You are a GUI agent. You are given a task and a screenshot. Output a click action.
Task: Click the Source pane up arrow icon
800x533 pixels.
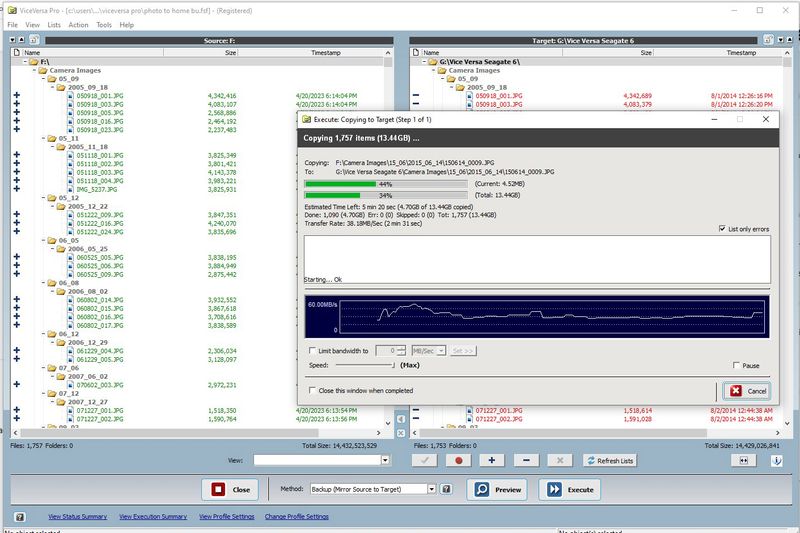[x=21, y=40]
